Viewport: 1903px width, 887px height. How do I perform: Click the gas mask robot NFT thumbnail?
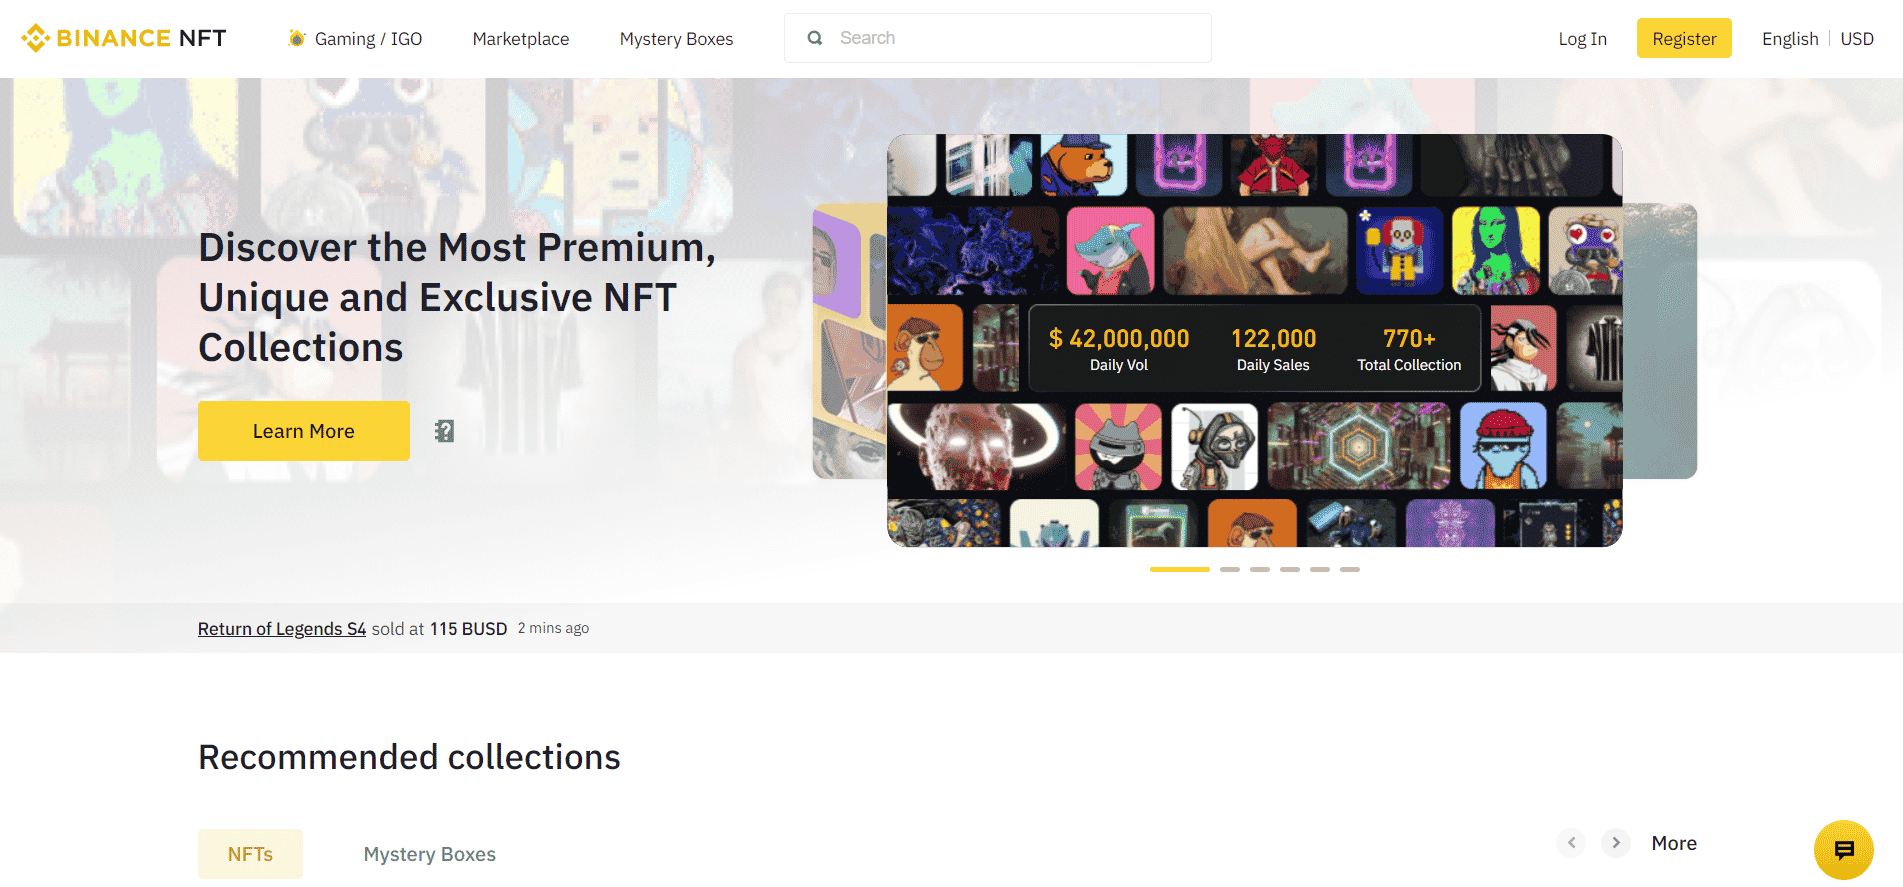[x=1214, y=447]
